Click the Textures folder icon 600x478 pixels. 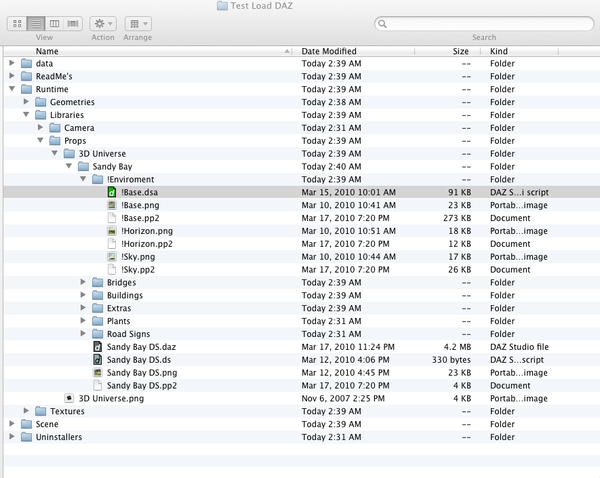(41, 411)
